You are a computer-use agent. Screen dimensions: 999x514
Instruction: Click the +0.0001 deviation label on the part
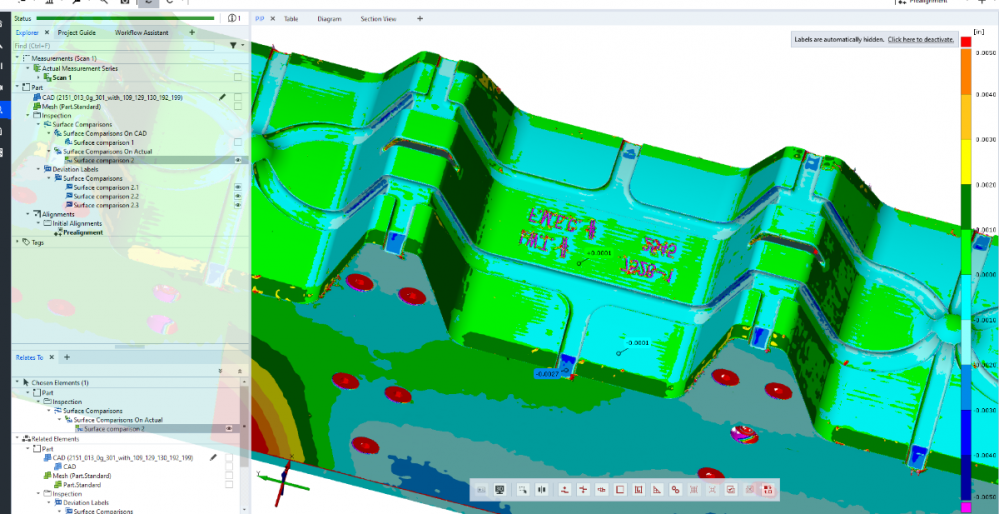pos(598,253)
